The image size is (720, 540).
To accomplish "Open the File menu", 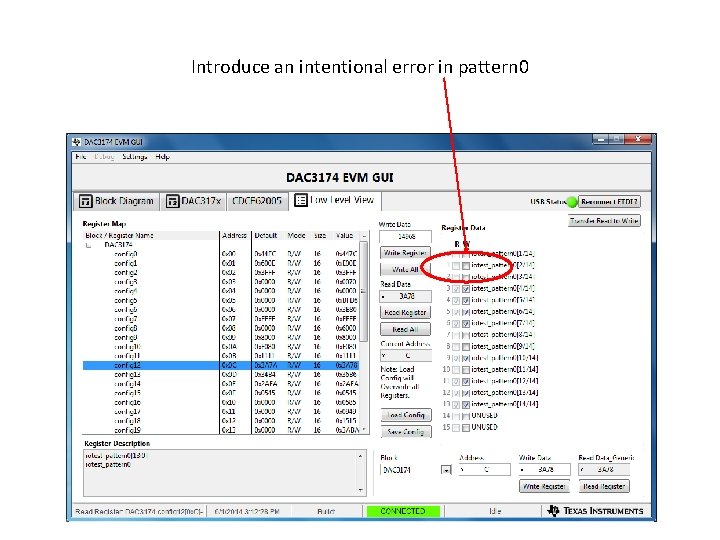I will click(81, 157).
